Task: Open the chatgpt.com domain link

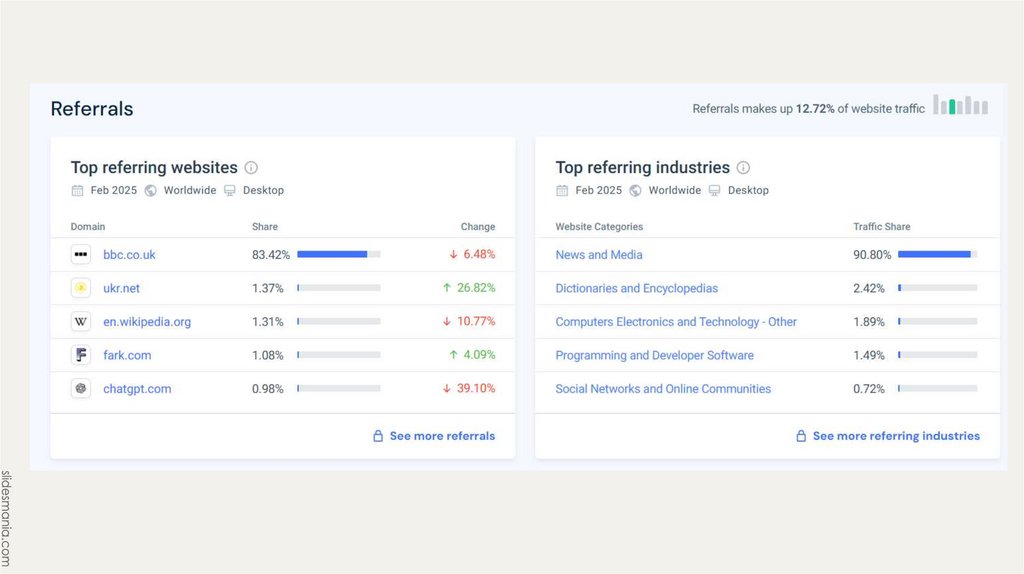Action: click(137, 389)
